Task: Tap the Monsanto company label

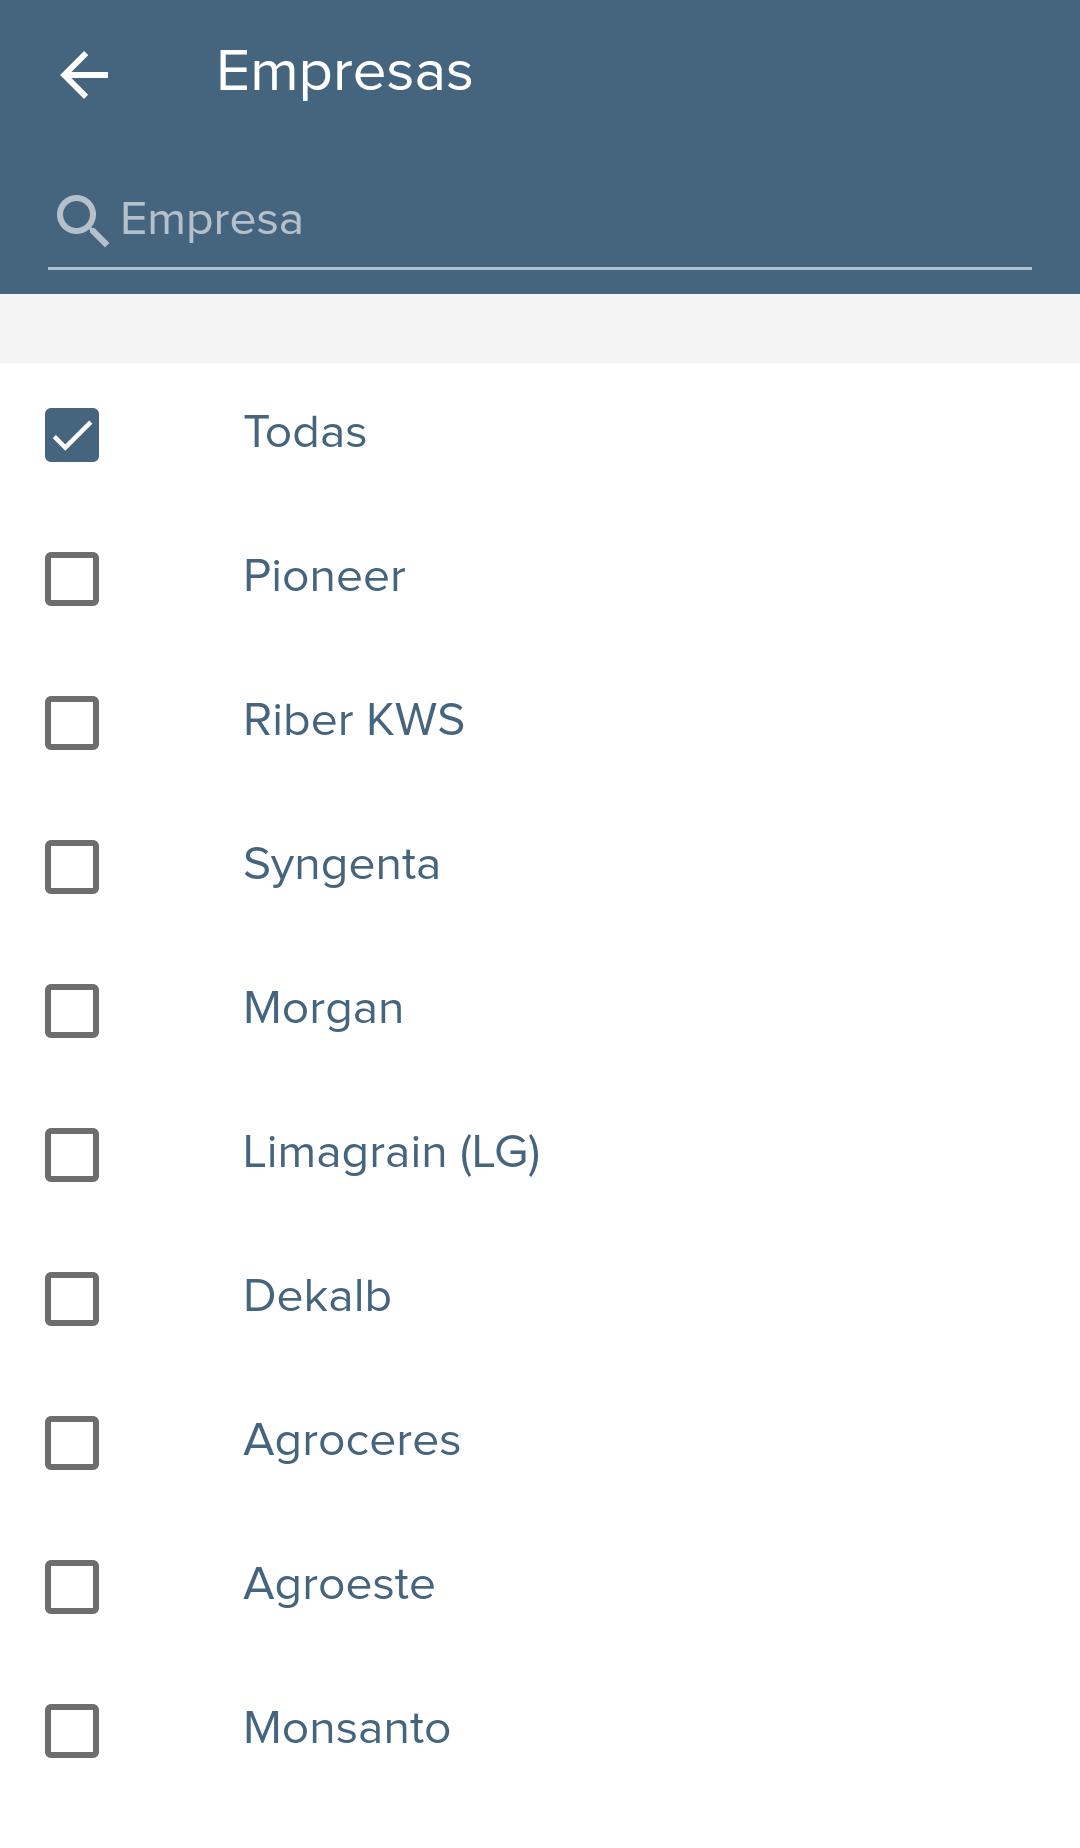Action: (347, 1728)
